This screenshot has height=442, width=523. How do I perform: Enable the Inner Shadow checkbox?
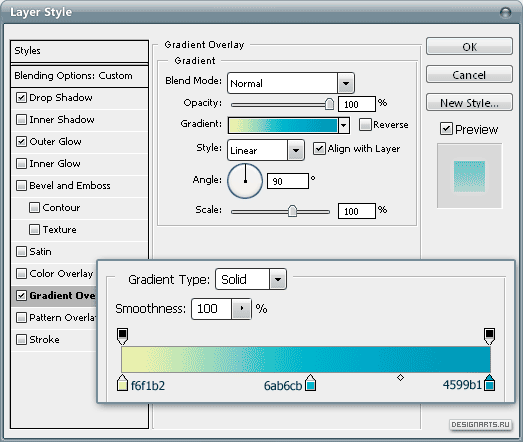[x=21, y=120]
